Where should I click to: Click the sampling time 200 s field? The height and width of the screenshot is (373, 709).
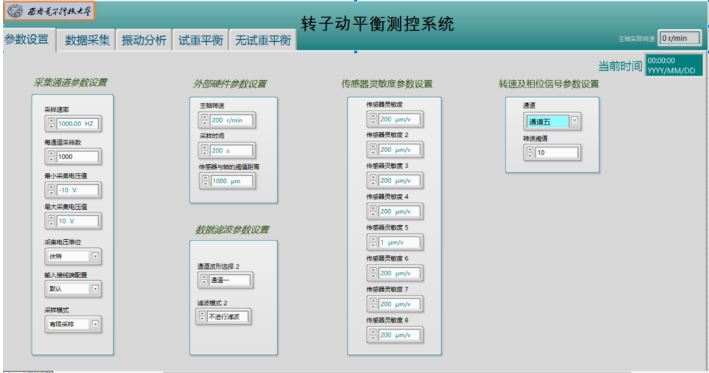pyautogui.click(x=232, y=151)
